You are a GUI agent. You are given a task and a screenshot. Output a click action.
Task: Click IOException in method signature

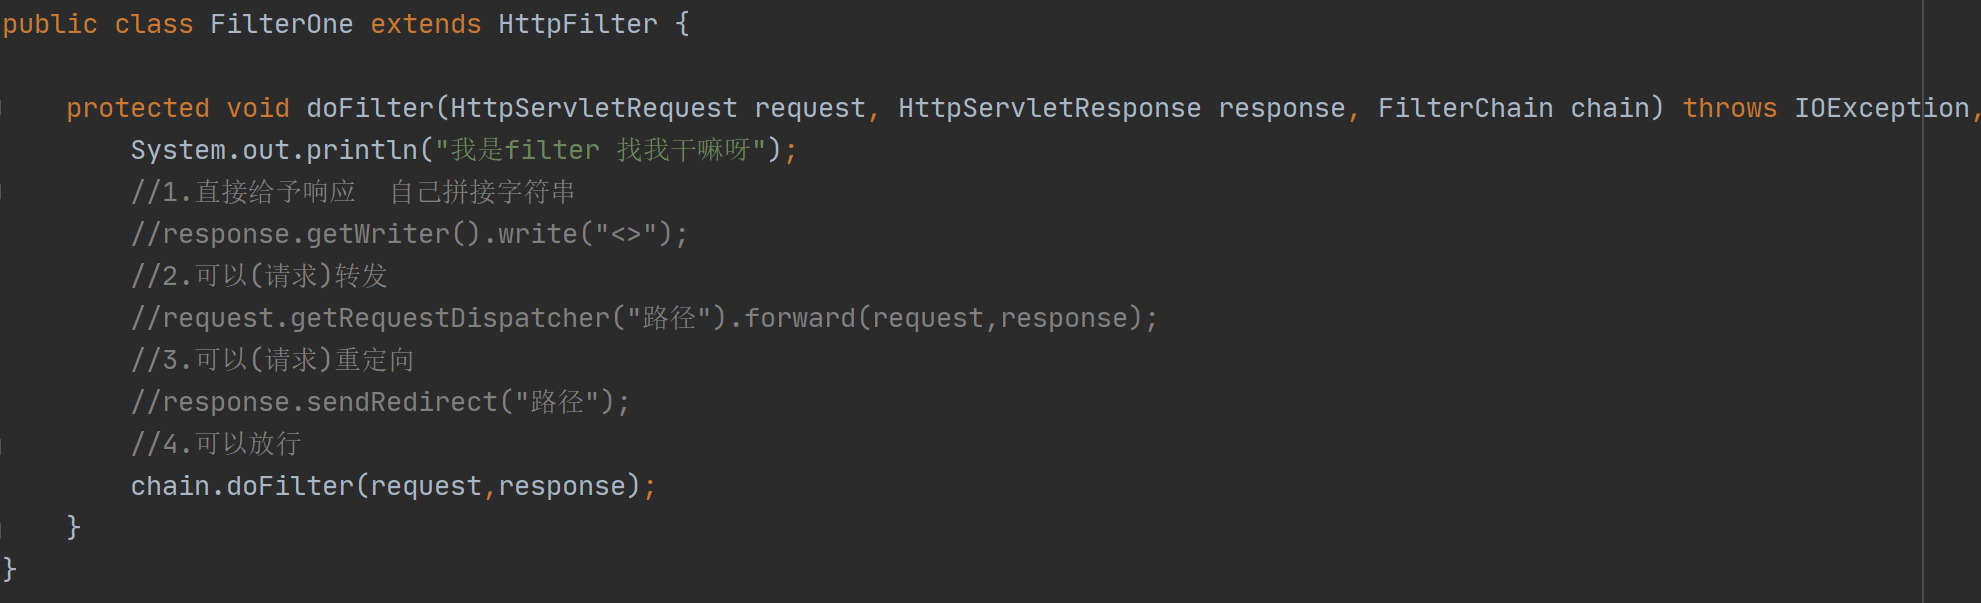pos(1882,108)
